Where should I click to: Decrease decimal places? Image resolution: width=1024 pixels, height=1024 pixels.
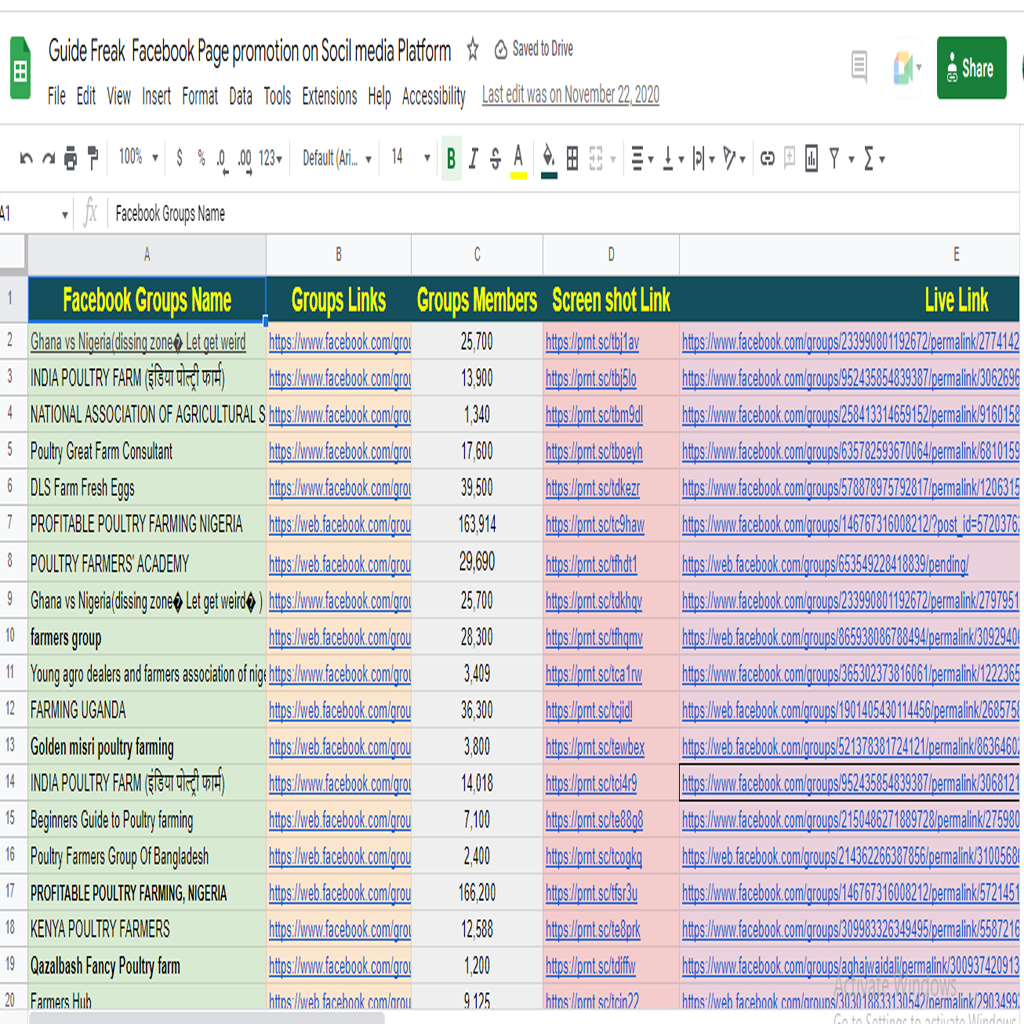tap(222, 159)
